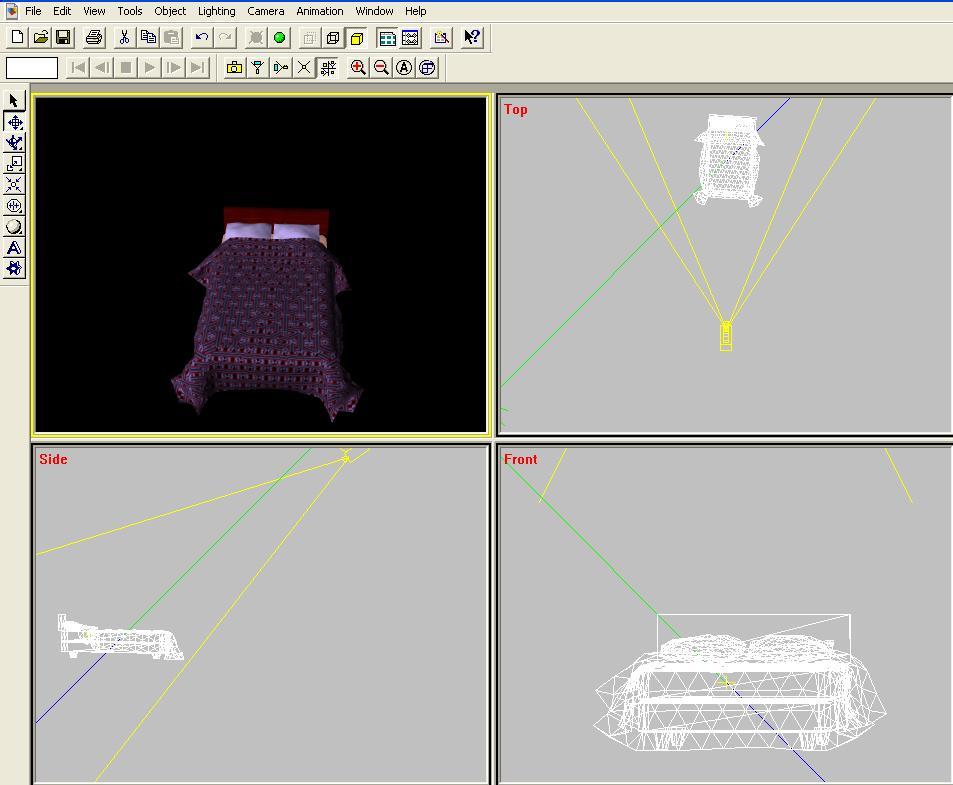Click the yellow camera icon in toolbar
953x785 pixels.
coord(234,68)
